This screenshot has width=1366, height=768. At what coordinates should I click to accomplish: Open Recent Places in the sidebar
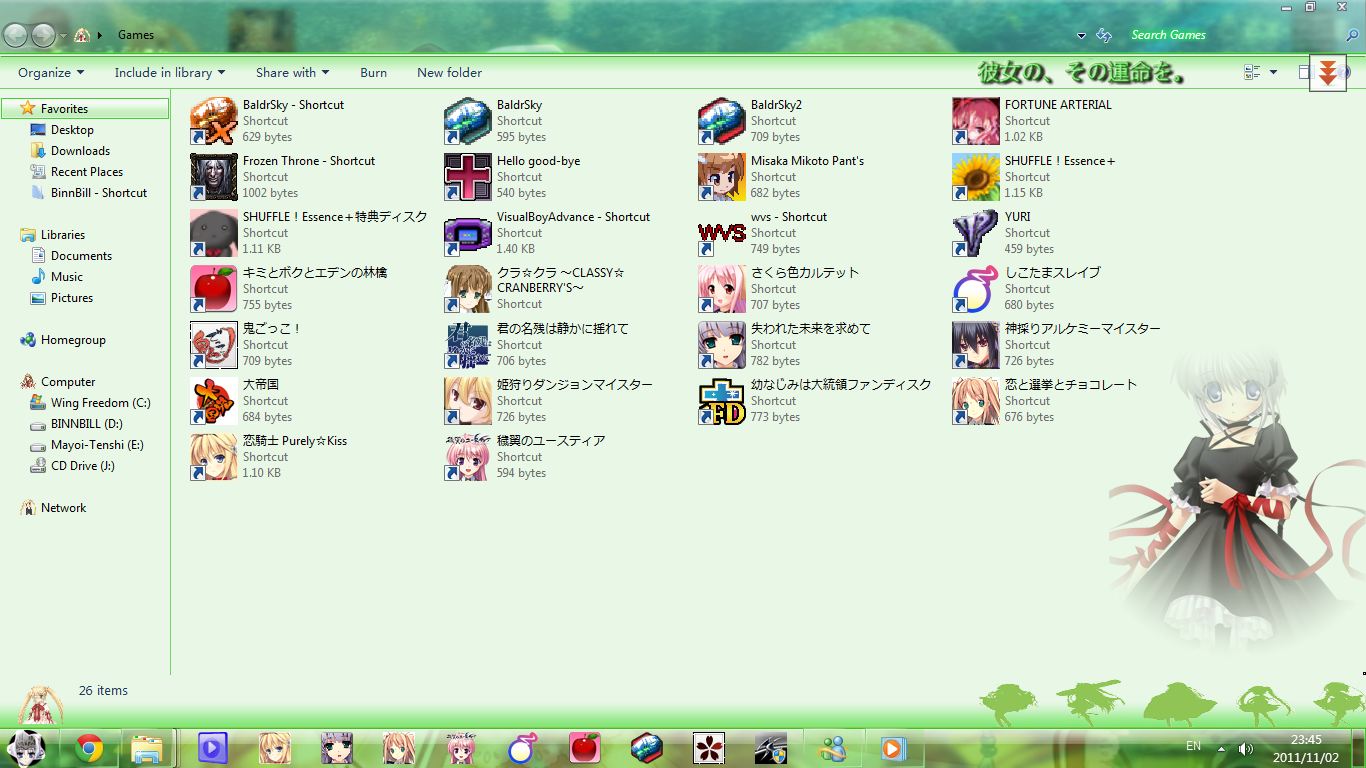click(87, 171)
